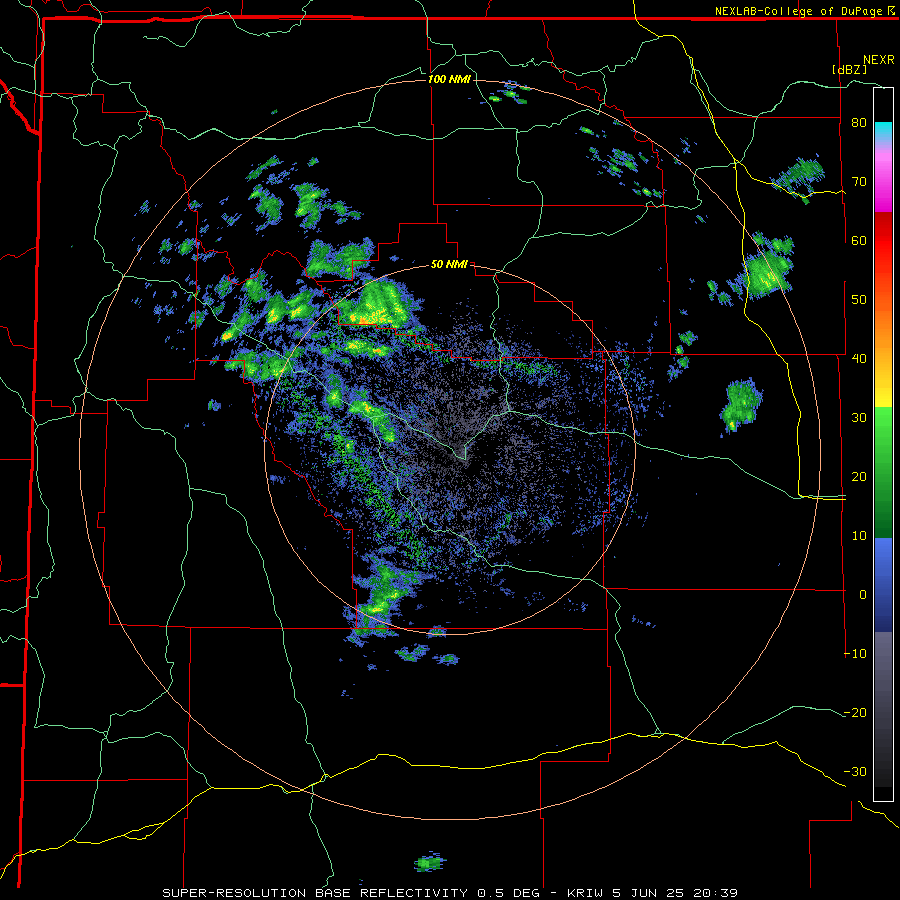Click the 10 dBZ scale value
Viewport: 900px width, 900px height.
(x=859, y=536)
